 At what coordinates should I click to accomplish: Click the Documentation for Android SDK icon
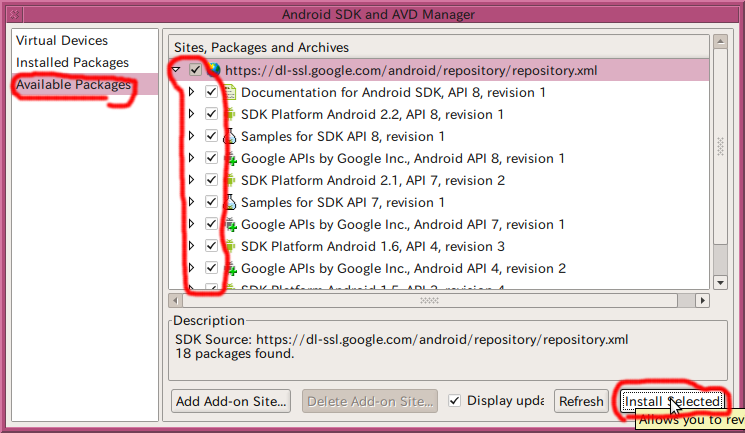click(230, 92)
